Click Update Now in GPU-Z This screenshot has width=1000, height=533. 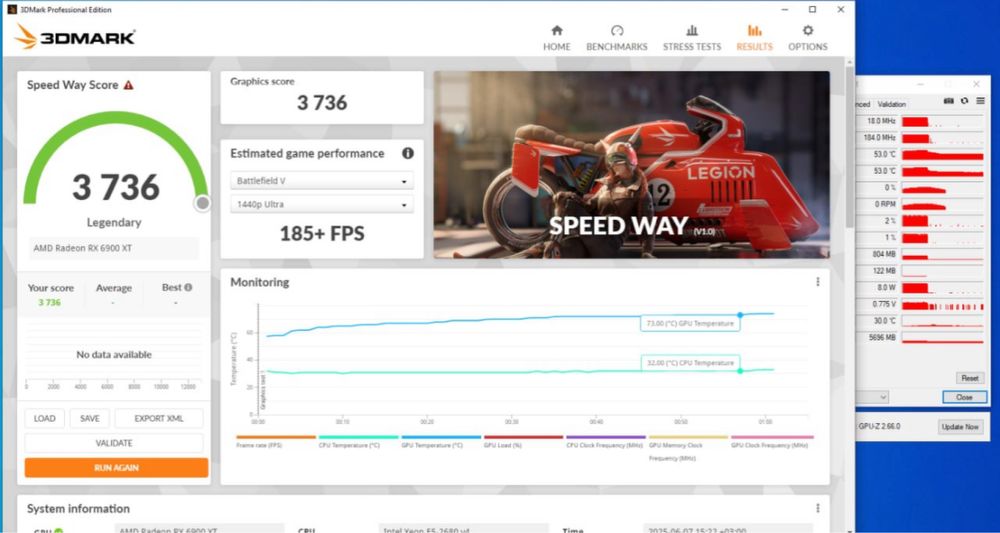[960, 427]
